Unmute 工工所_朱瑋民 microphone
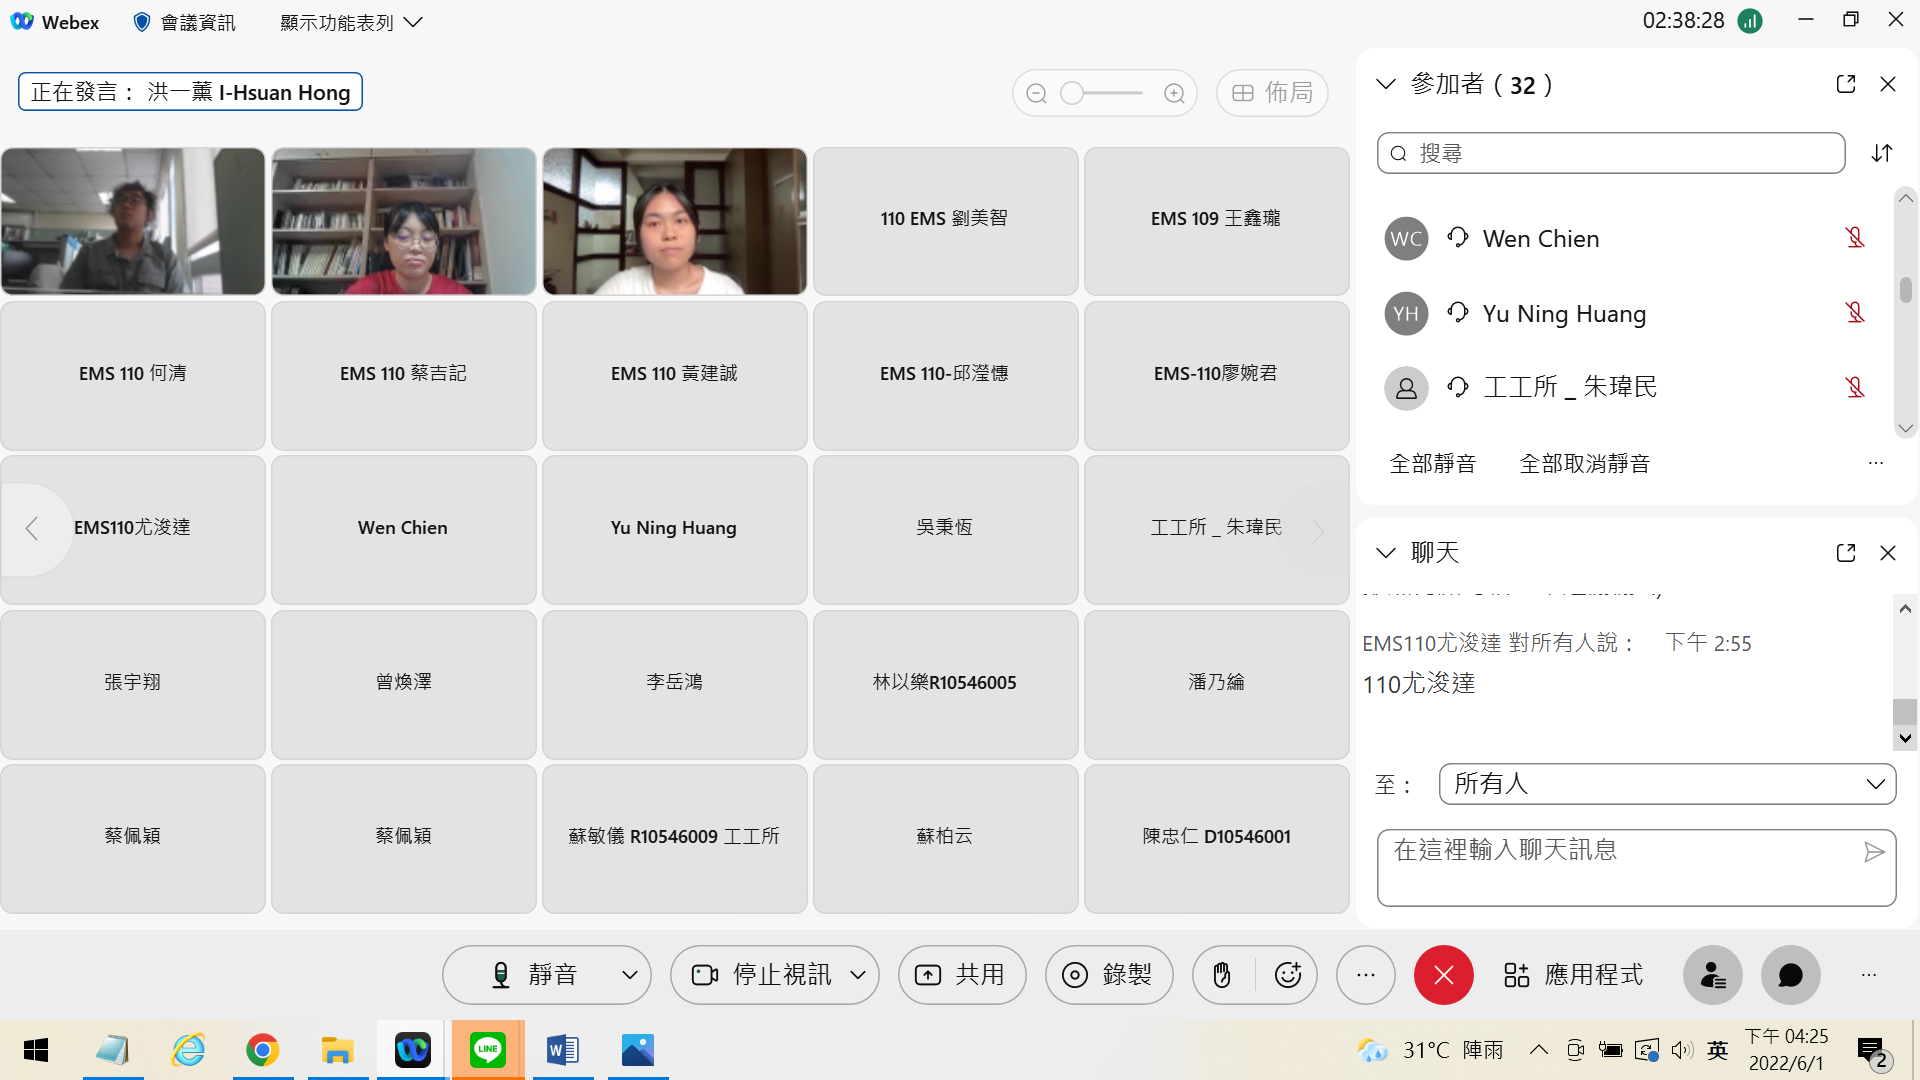This screenshot has height=1080, width=1920. pyautogui.click(x=1855, y=387)
